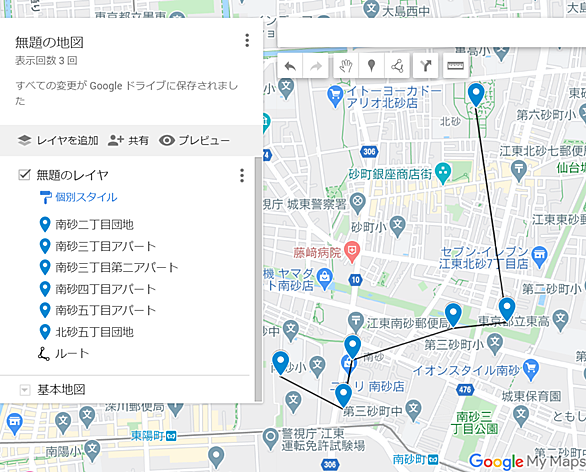The width and height of the screenshot is (586, 472).
Task: Click the 城東警察署 police marker
Action: (x=358, y=203)
